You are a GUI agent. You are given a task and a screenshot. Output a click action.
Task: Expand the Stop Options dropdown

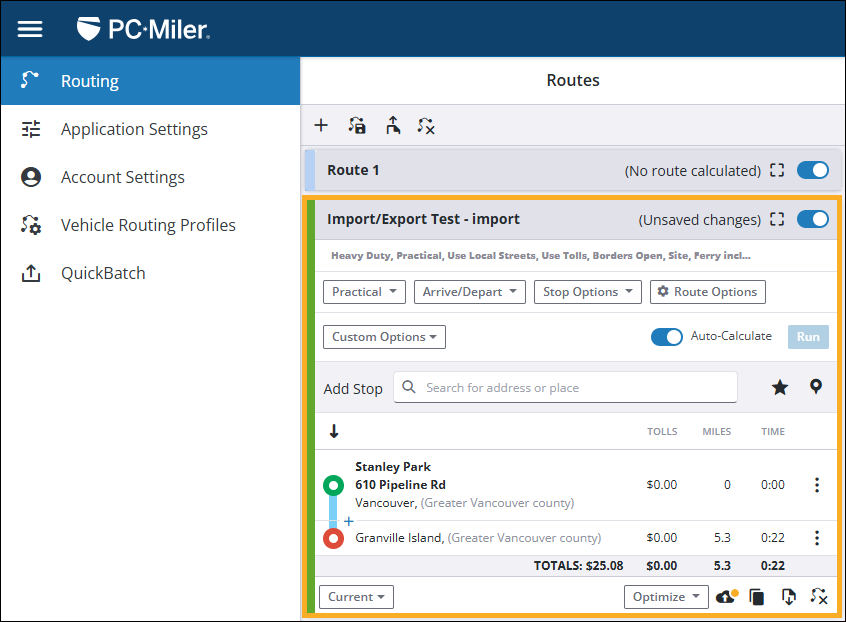(x=588, y=292)
